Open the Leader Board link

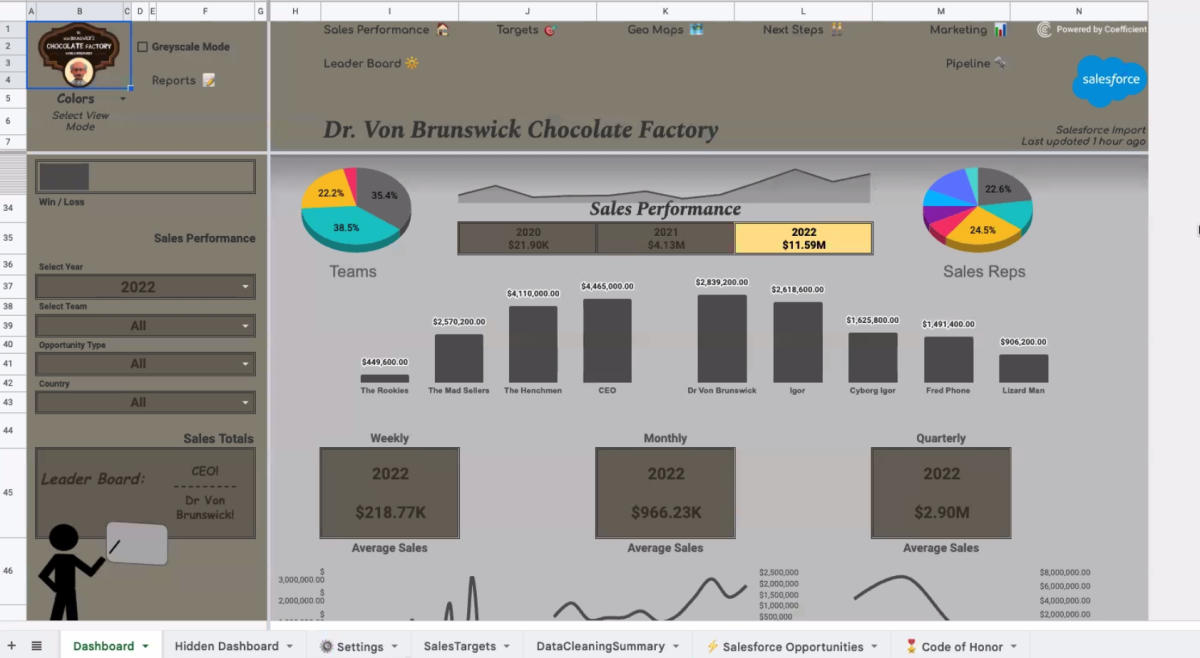pos(370,63)
